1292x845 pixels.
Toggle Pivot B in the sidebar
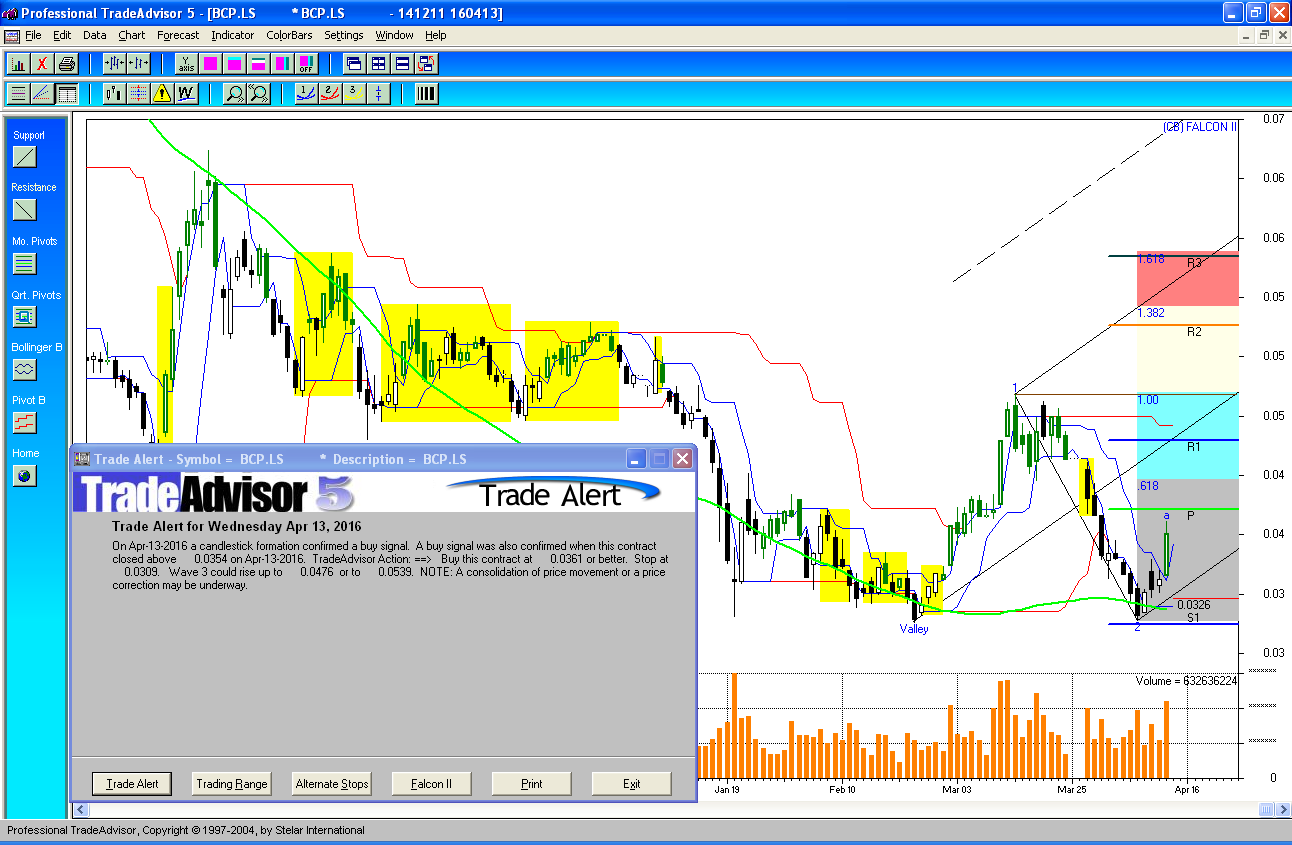tap(25, 423)
